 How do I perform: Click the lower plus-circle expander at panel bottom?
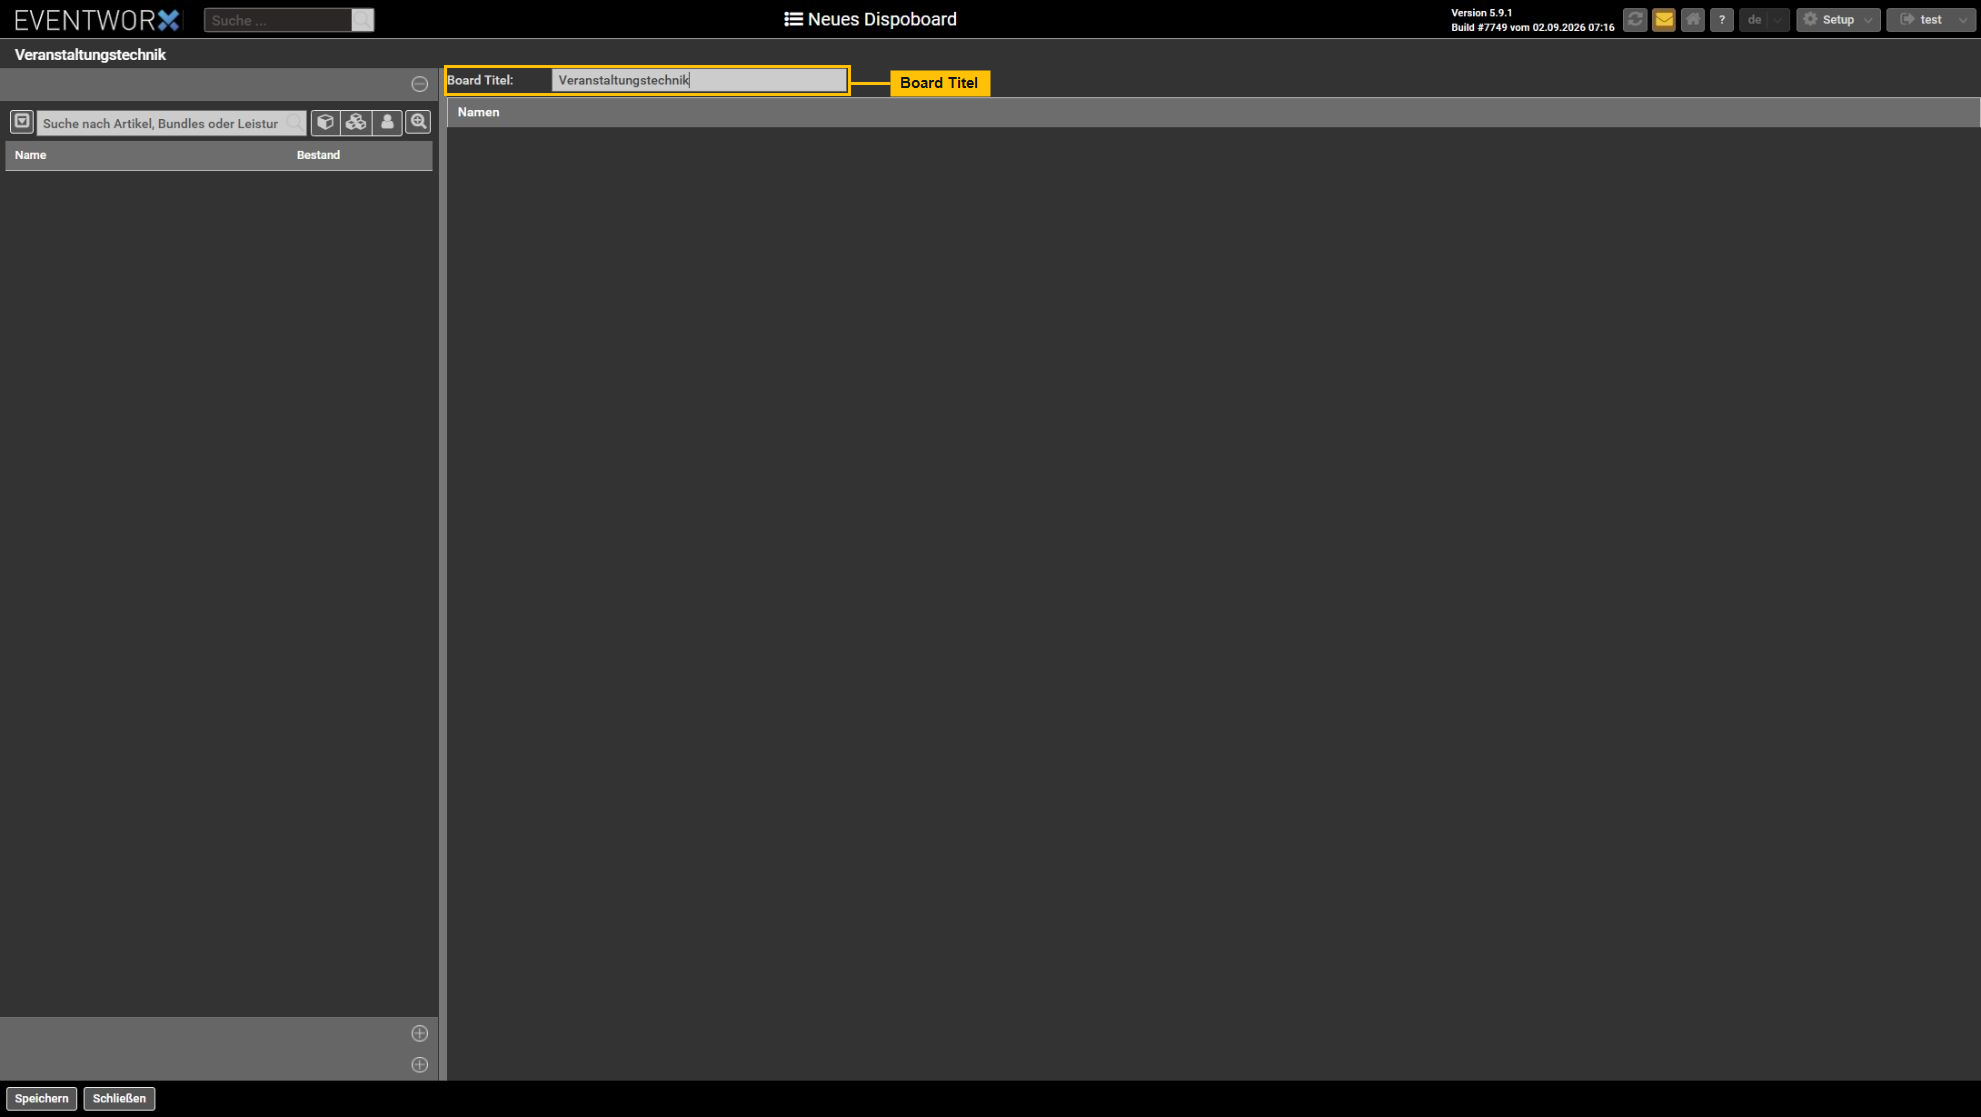click(x=420, y=1065)
